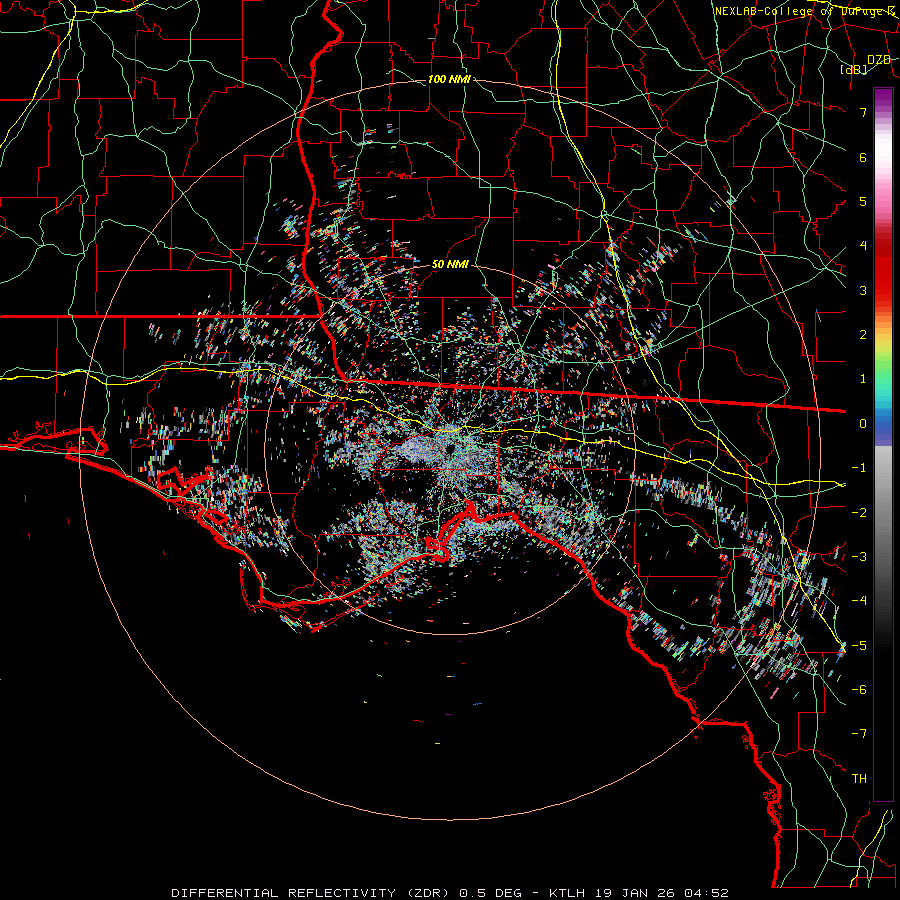Click the "-7" tick label on the color scale

859,734
